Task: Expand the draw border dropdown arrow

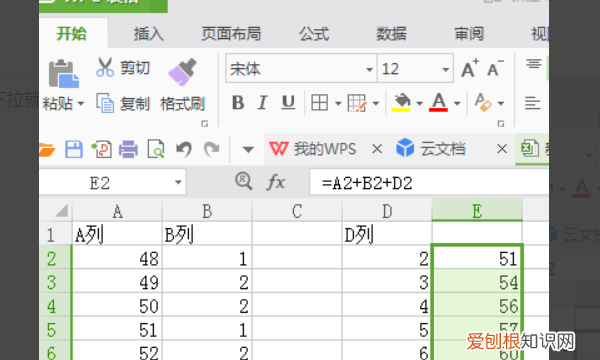Action: coord(376,103)
